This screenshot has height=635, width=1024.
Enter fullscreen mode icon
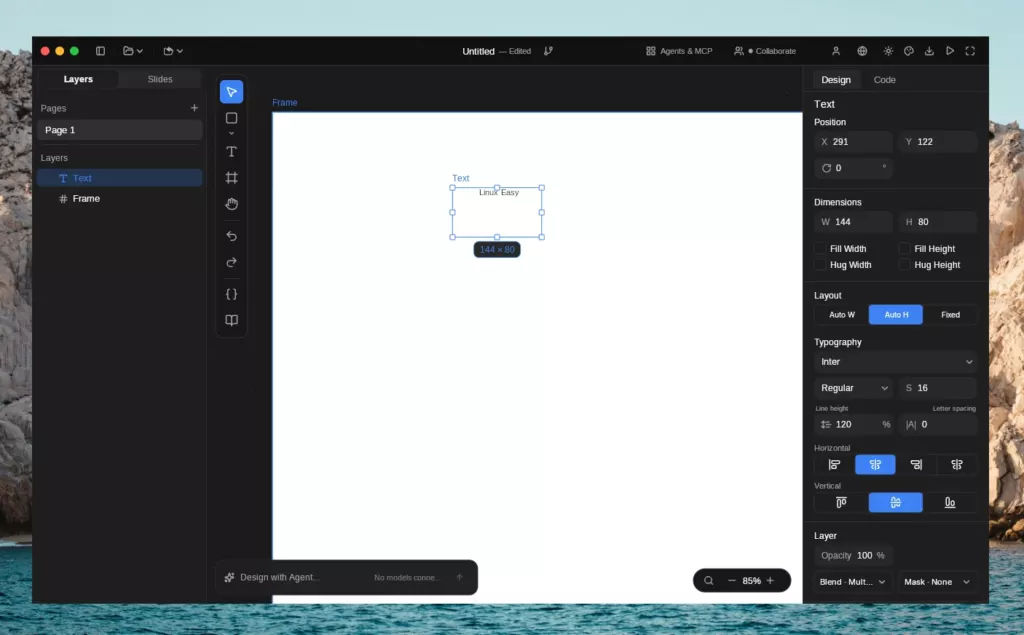coord(970,51)
